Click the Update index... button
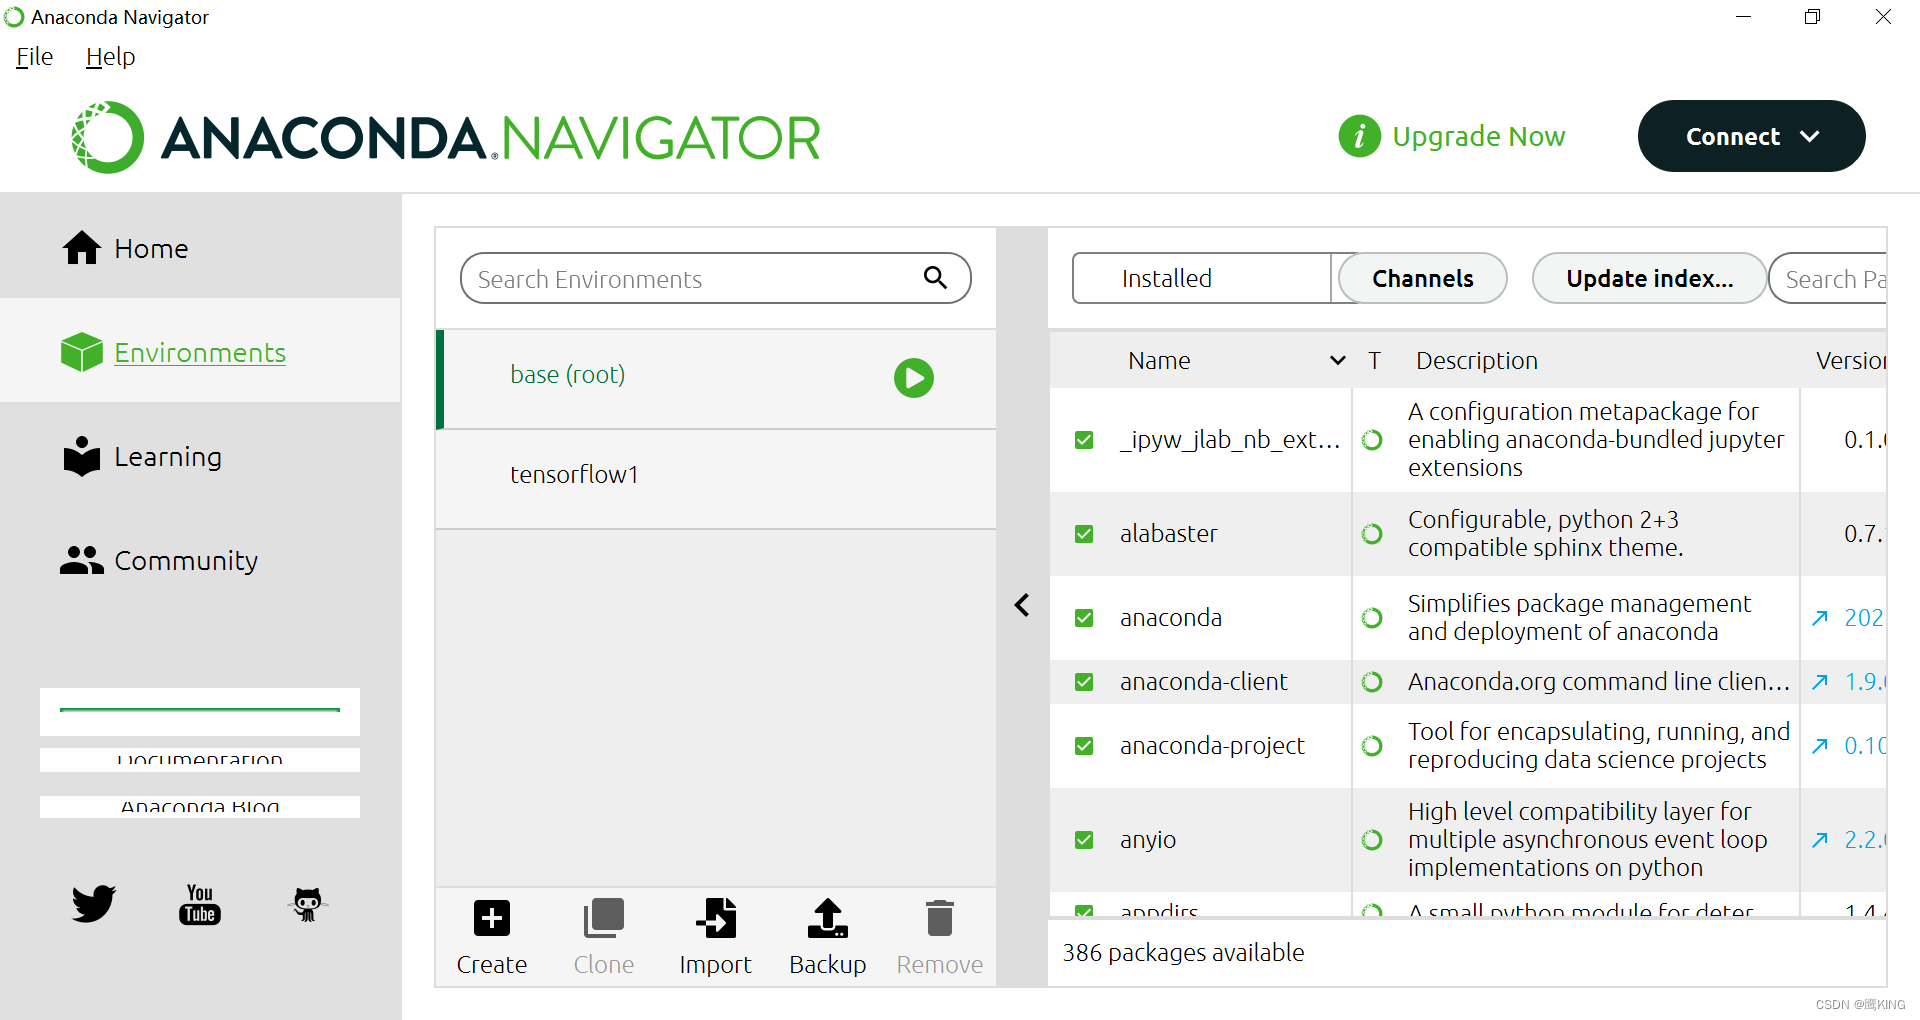Image resolution: width=1920 pixels, height=1020 pixels. coord(1650,278)
